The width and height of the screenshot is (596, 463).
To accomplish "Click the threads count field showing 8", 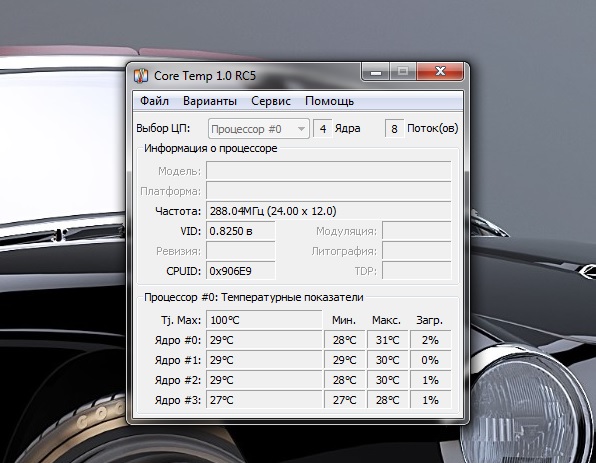I will coord(394,129).
